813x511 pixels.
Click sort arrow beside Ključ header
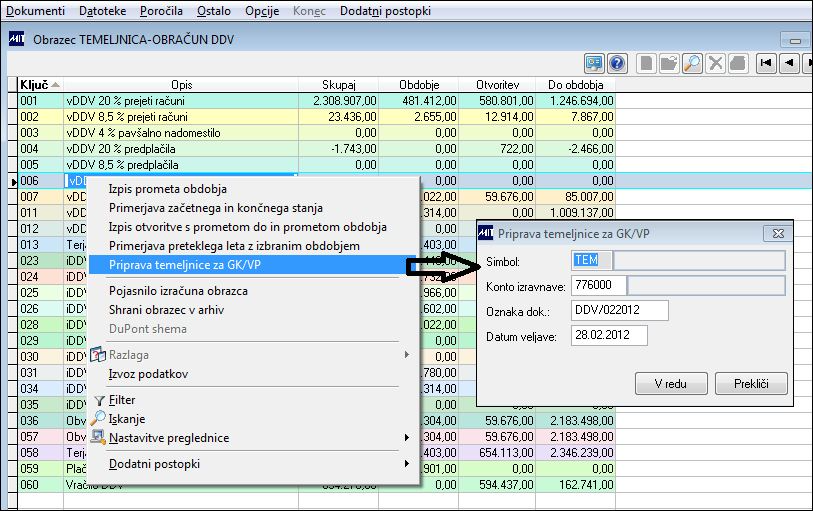coord(55,85)
